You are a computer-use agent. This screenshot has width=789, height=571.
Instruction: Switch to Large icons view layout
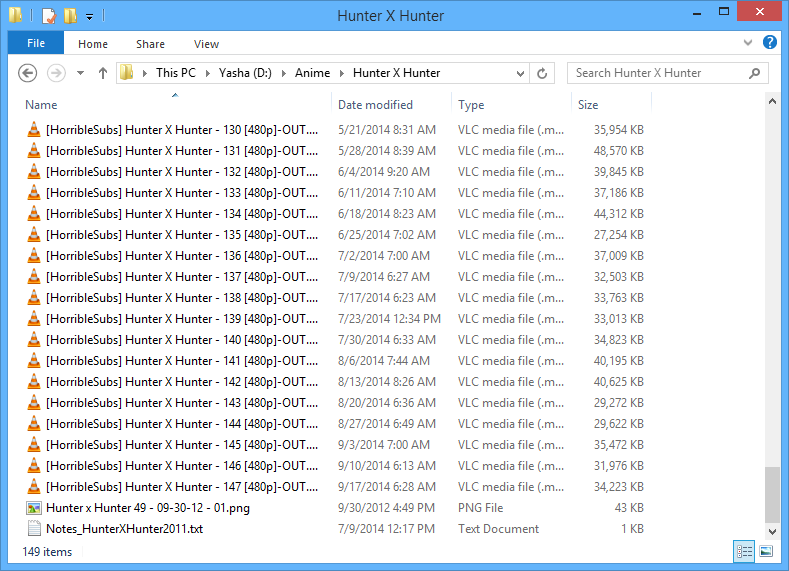coord(766,551)
